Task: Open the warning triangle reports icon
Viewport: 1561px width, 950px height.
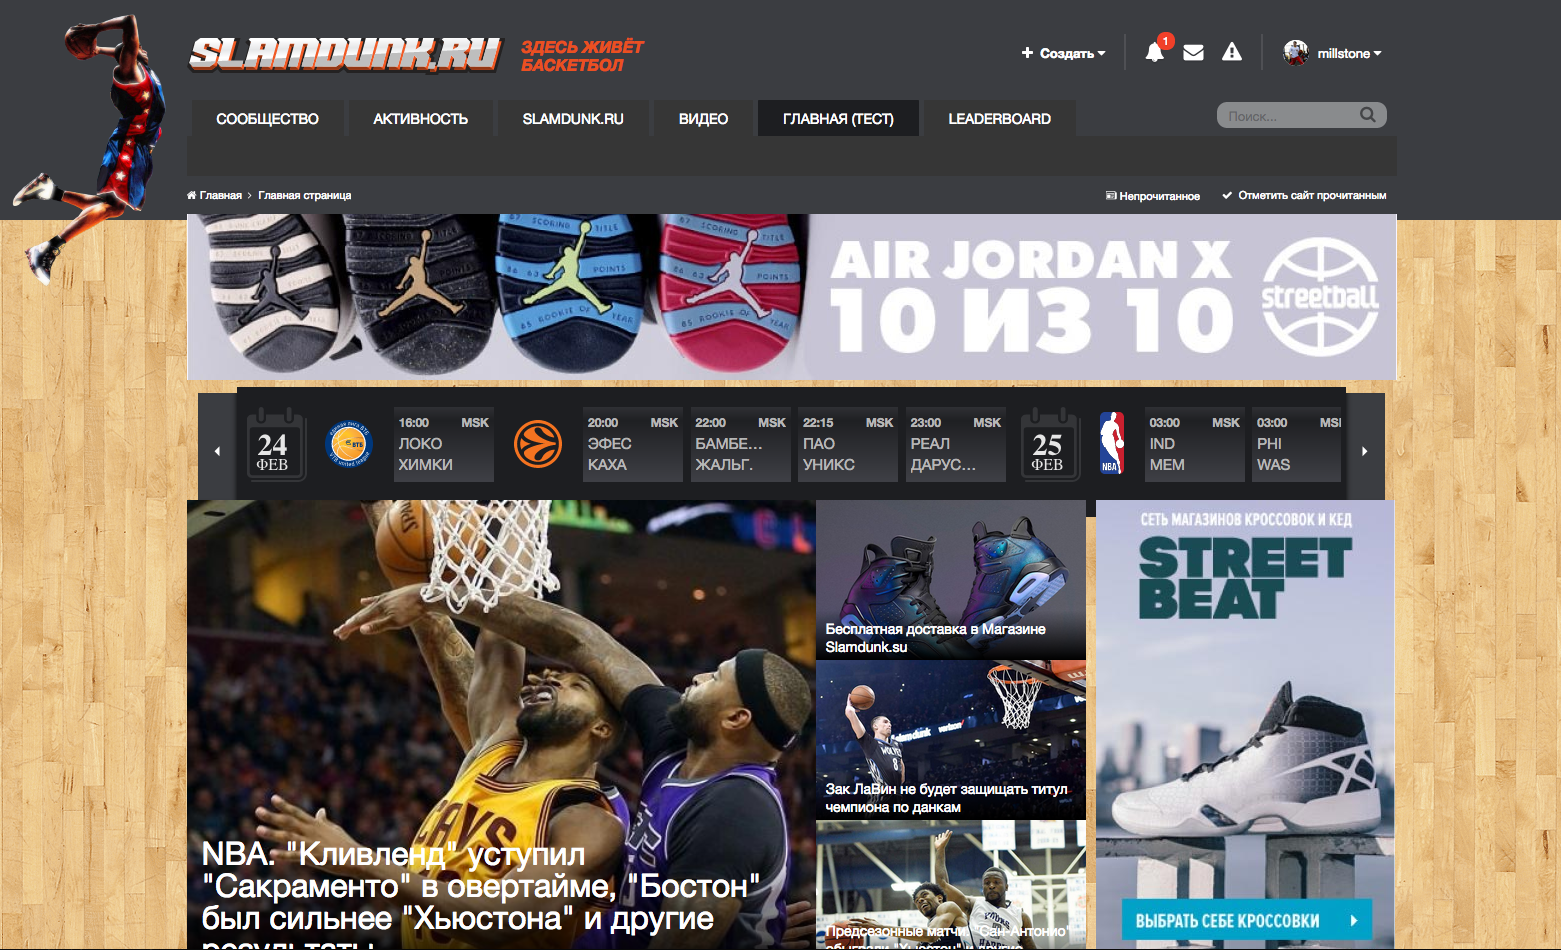Action: [x=1232, y=52]
